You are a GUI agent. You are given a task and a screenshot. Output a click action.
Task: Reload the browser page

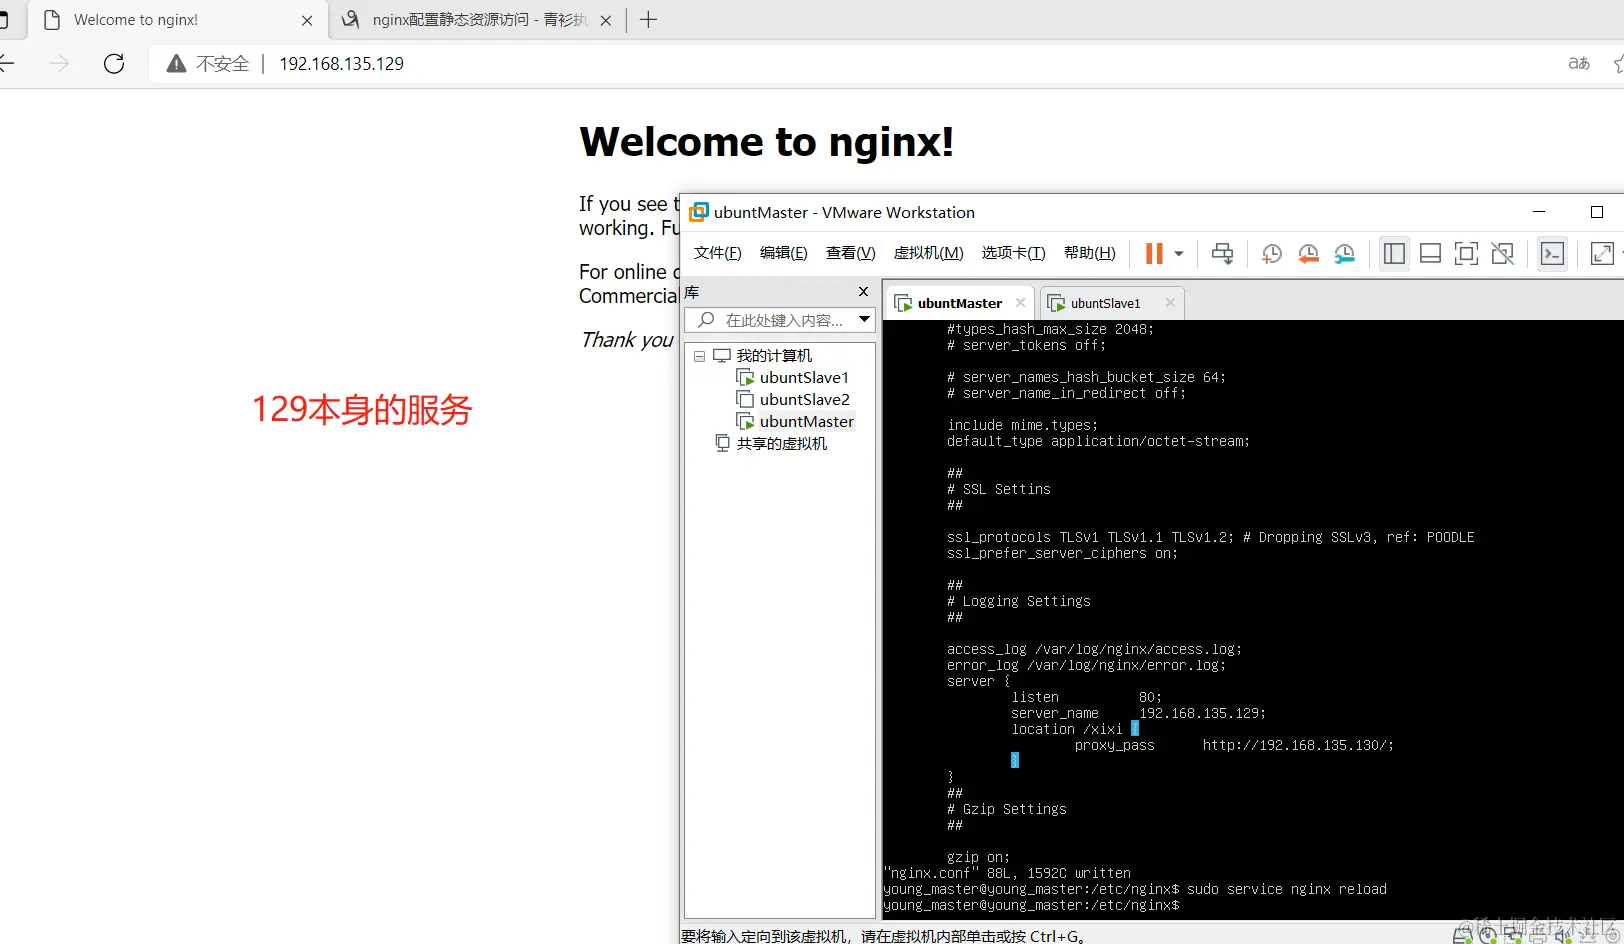tap(114, 64)
